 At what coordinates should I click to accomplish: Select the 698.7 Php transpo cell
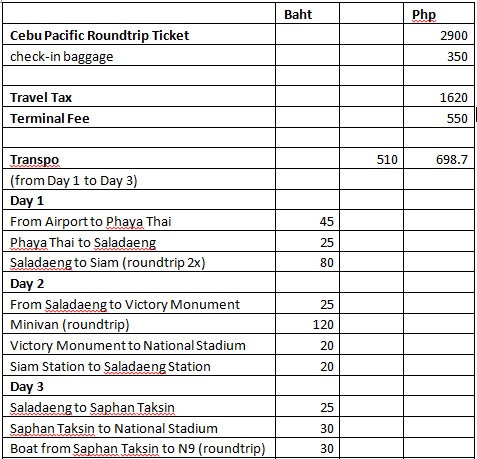point(439,158)
